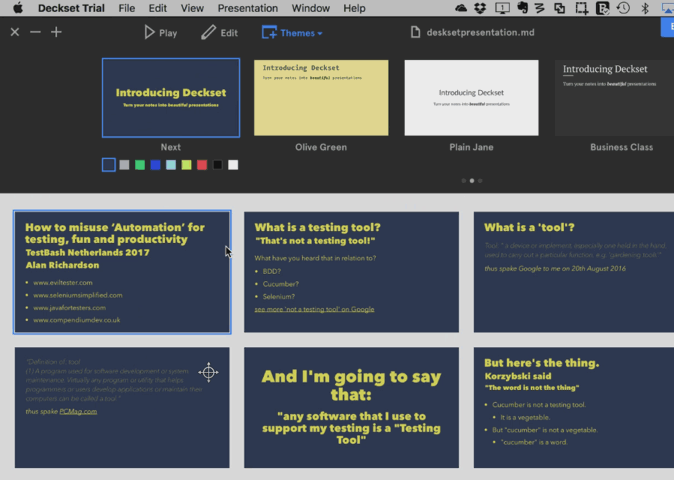Click the minus zoom-out icon

(35, 32)
